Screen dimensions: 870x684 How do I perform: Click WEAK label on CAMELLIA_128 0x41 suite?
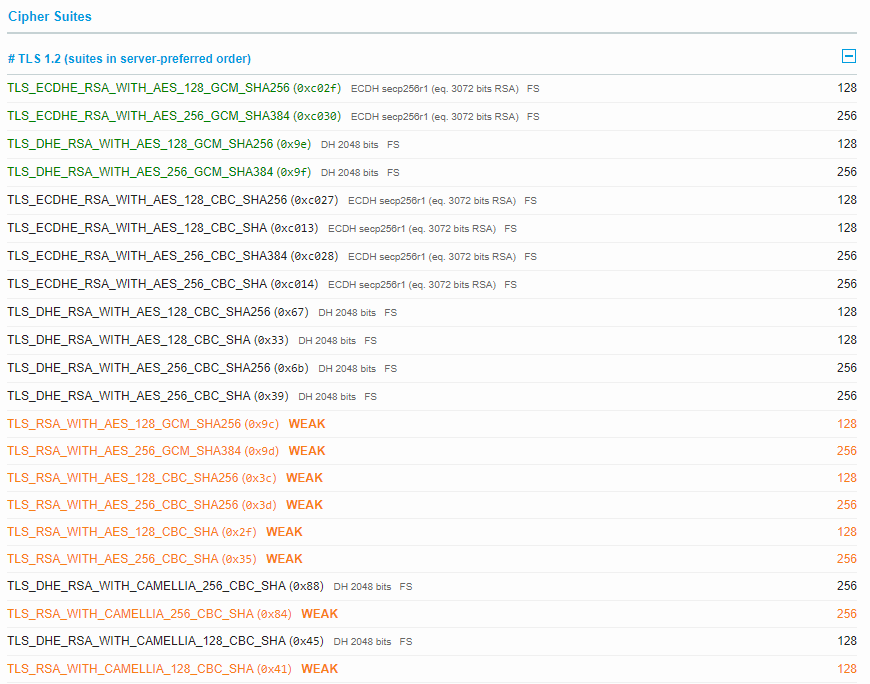(320, 669)
